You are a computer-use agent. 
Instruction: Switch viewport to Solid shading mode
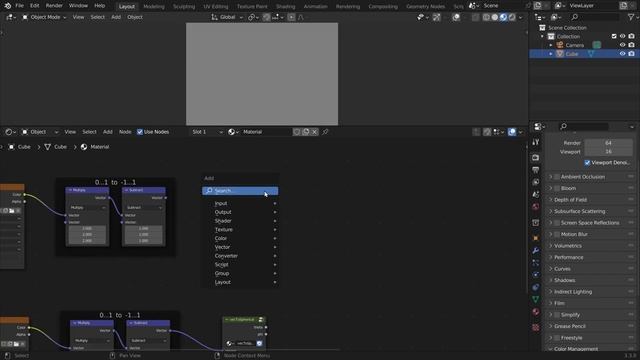click(495, 17)
